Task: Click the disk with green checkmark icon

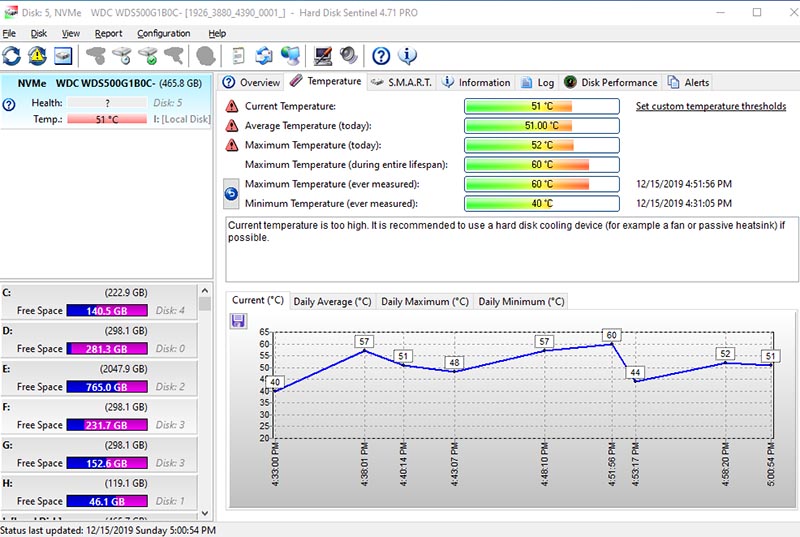Action: pos(148,56)
